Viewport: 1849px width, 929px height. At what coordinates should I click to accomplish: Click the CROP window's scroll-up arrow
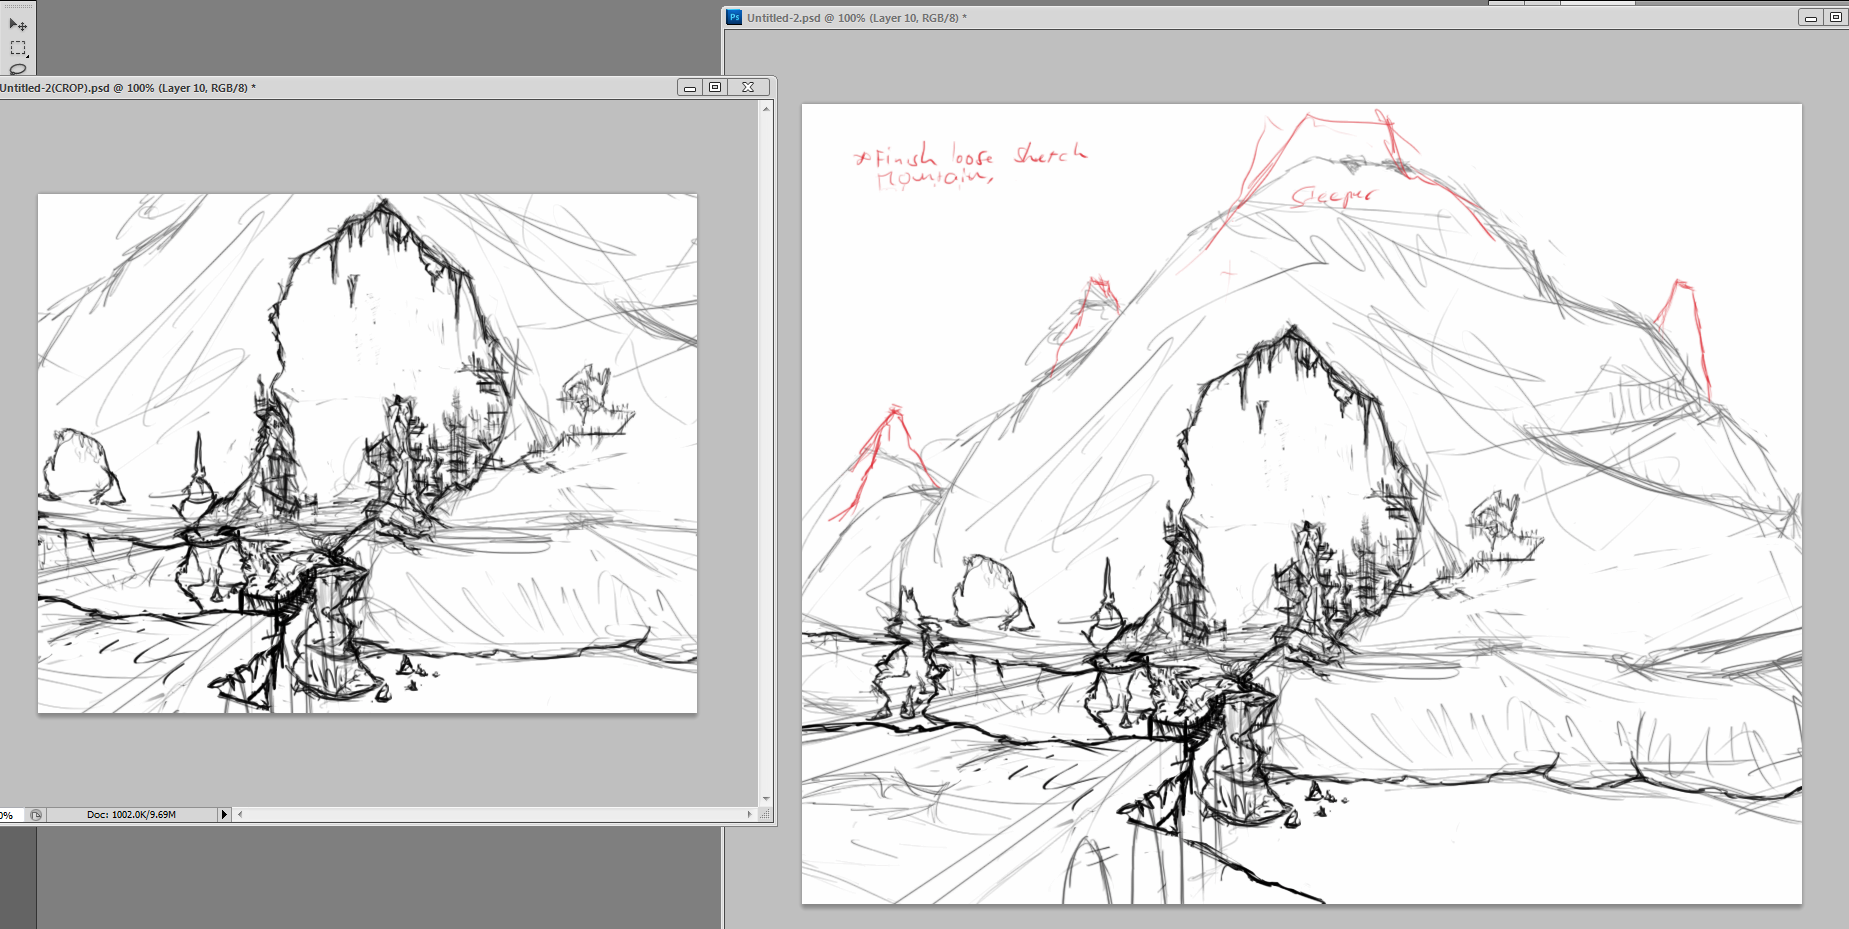[766, 108]
